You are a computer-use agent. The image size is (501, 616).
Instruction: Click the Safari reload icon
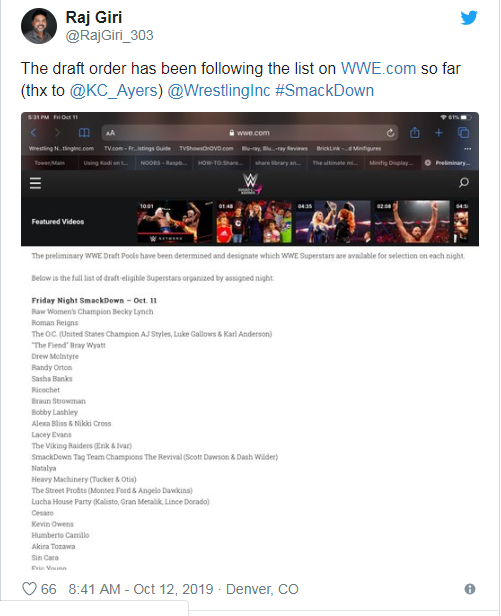click(x=390, y=133)
